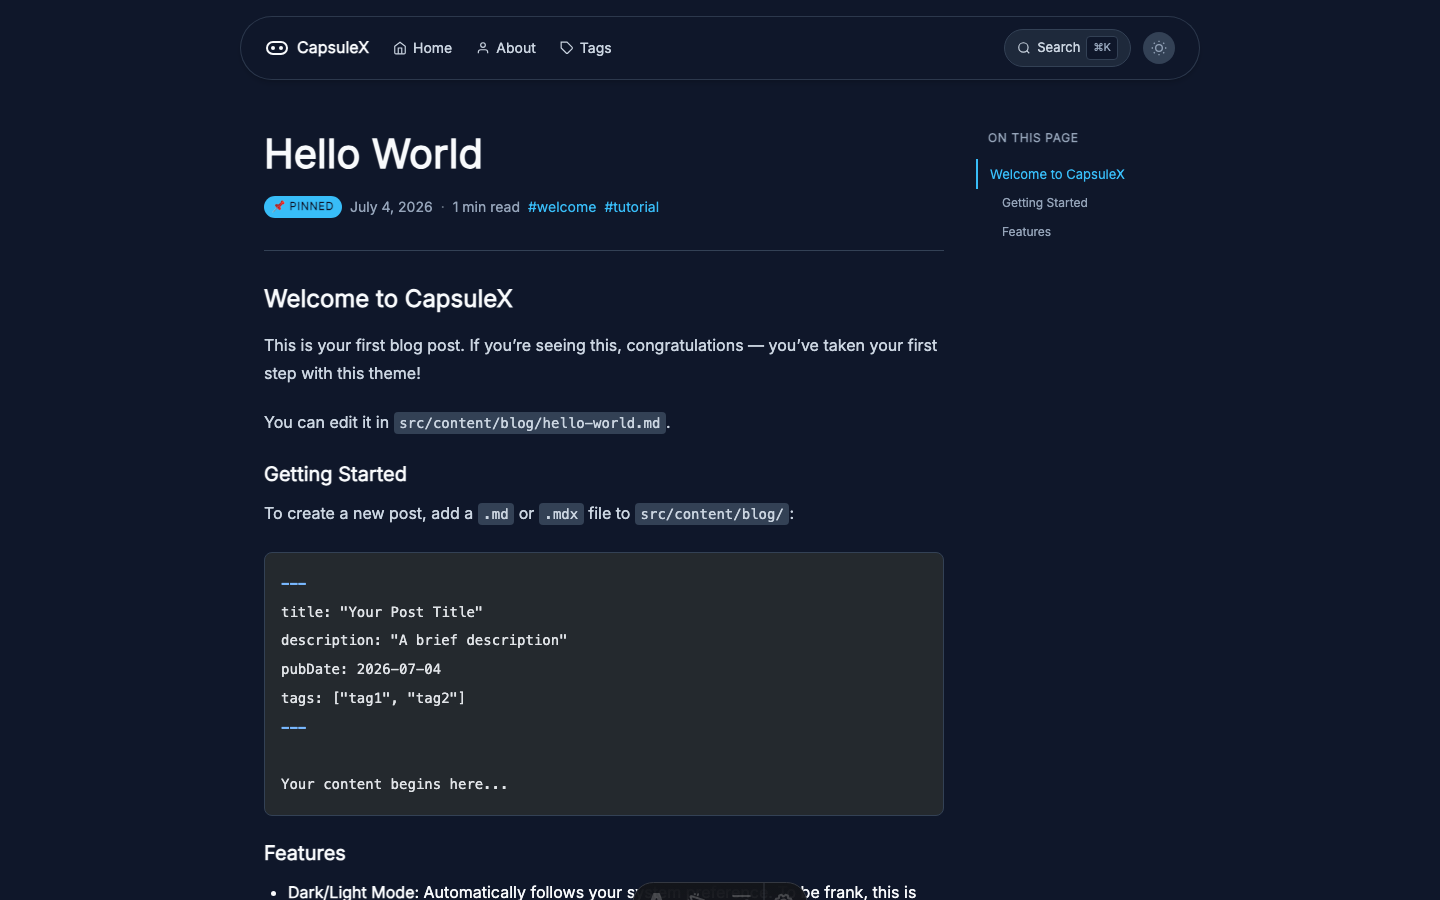Click the ⌘K shortcut badge
This screenshot has height=900, width=1440.
pyautogui.click(x=1102, y=48)
